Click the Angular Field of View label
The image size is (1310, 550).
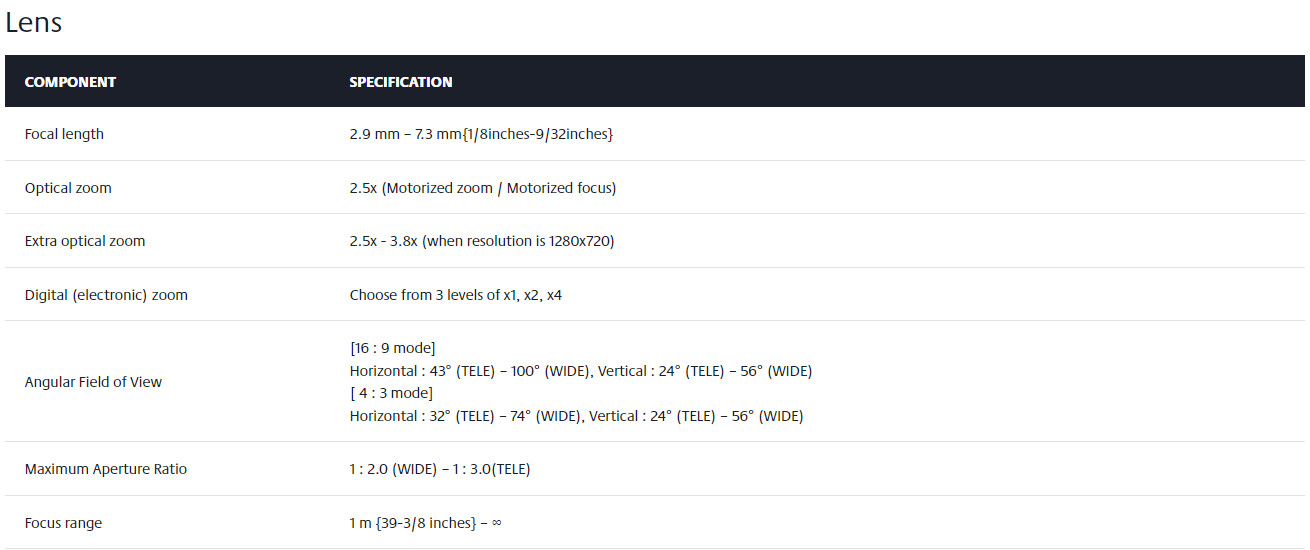pos(93,382)
